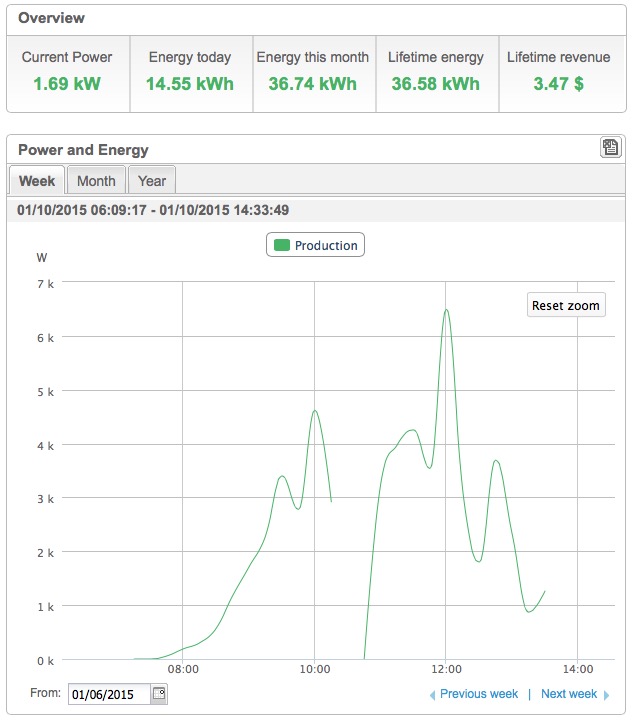632x720 pixels.
Task: Switch to the Year tab
Action: (152, 181)
